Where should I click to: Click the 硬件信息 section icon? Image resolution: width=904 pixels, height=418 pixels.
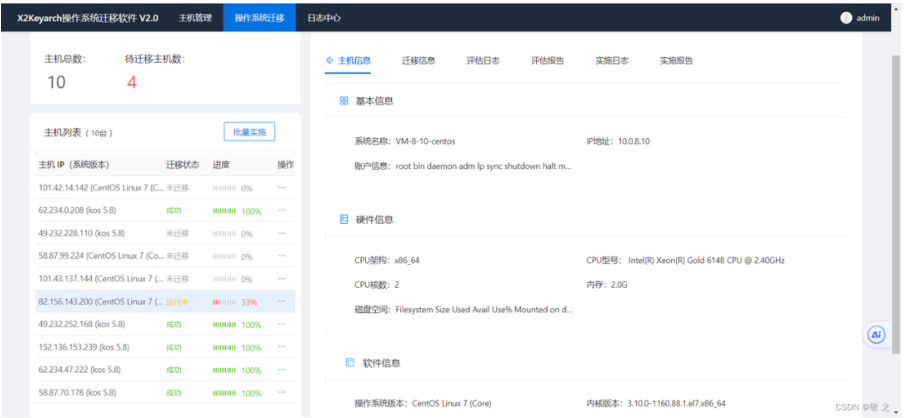coord(344,219)
